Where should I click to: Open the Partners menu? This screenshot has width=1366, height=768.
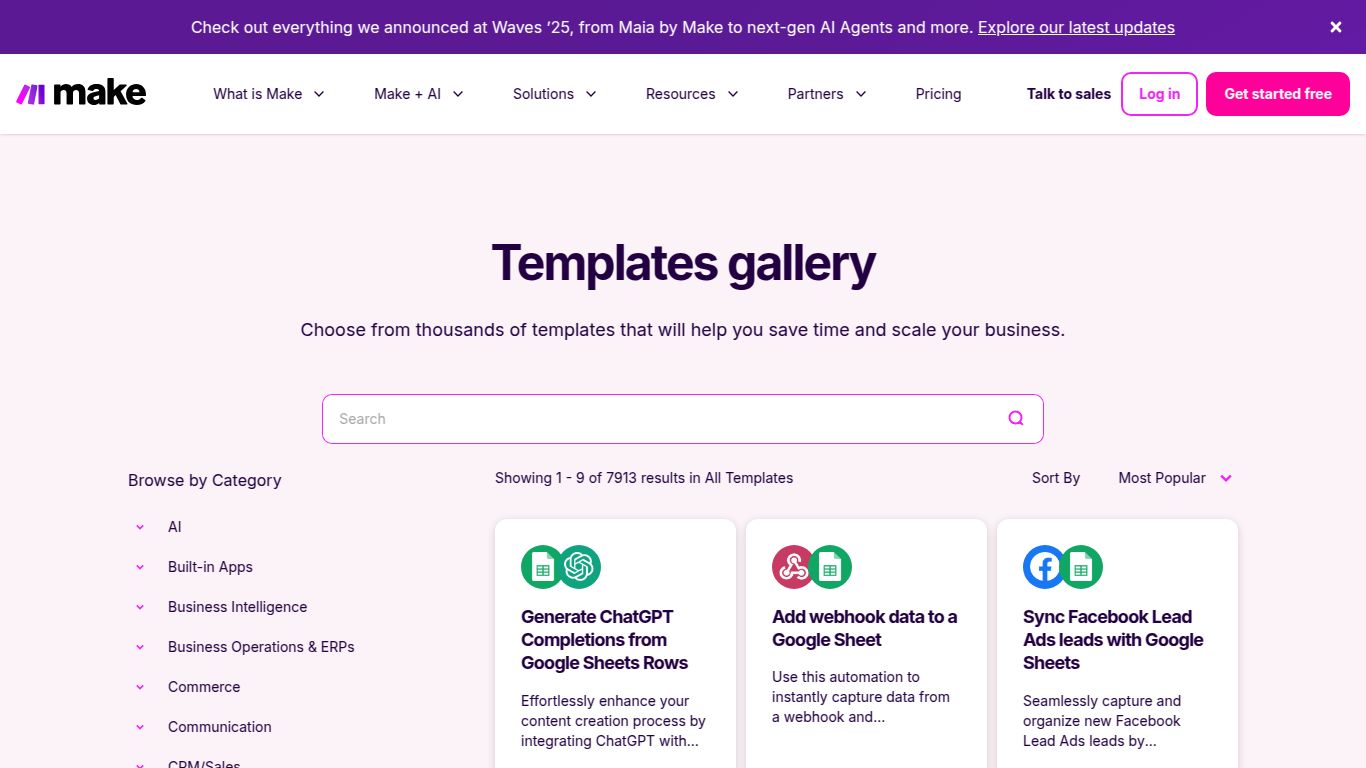[x=826, y=93]
